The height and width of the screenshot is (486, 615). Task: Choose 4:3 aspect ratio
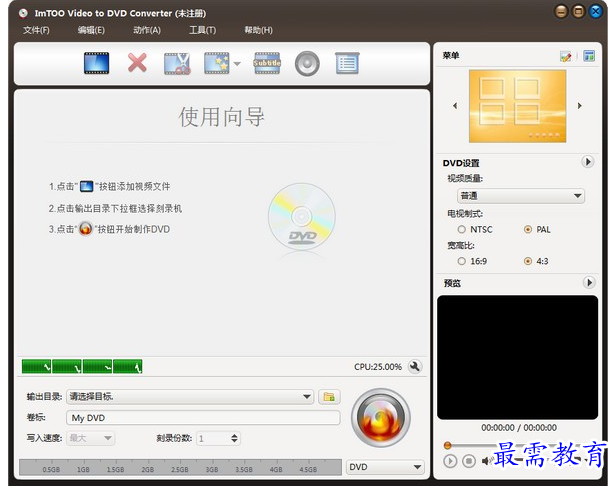536,261
